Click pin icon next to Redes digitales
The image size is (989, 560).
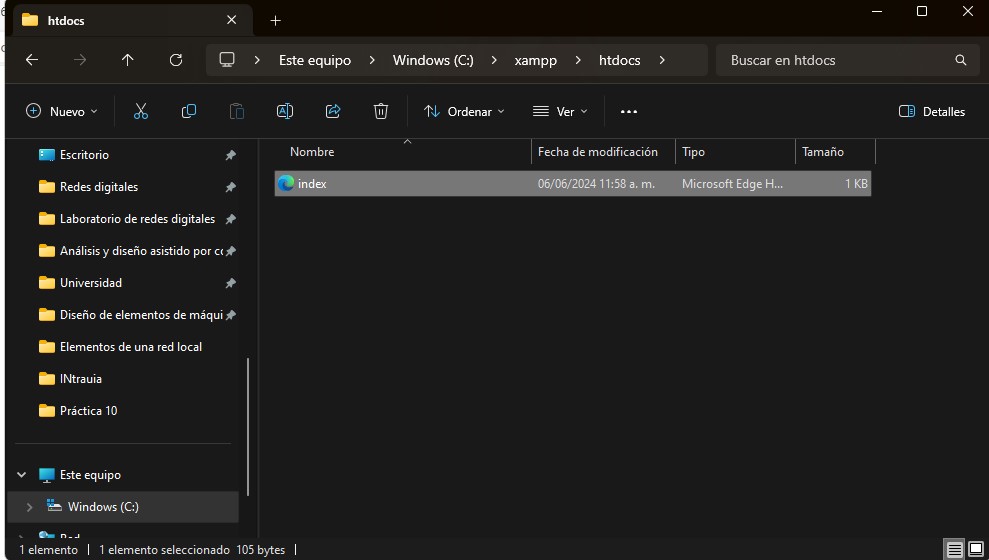click(x=231, y=187)
